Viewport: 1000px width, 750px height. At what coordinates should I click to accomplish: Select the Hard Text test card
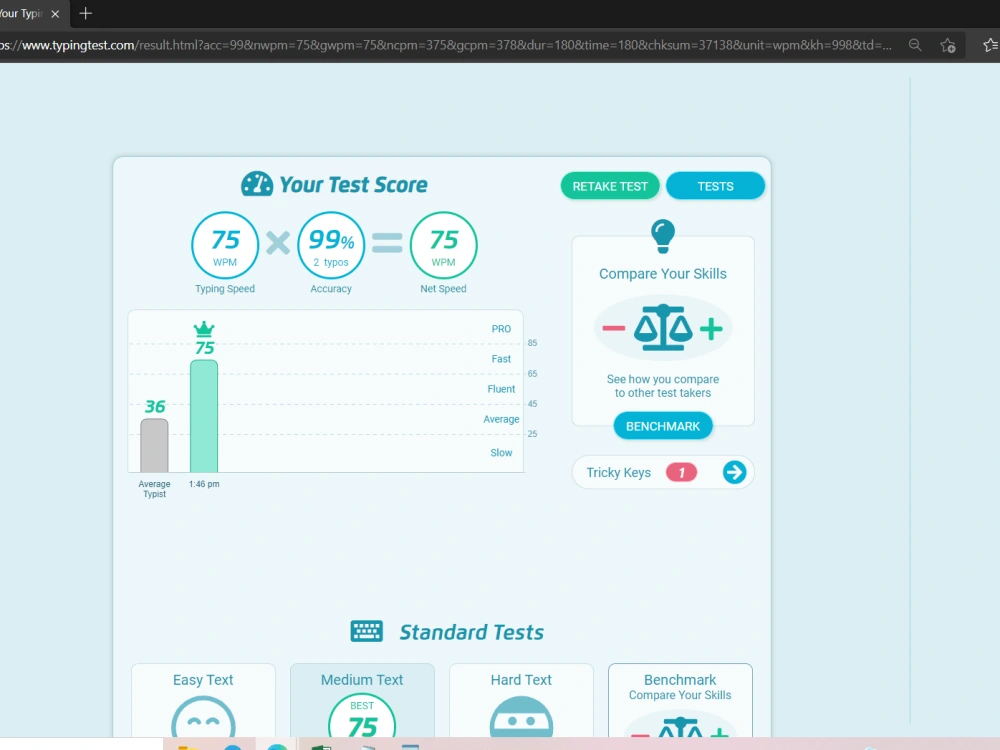(x=521, y=702)
